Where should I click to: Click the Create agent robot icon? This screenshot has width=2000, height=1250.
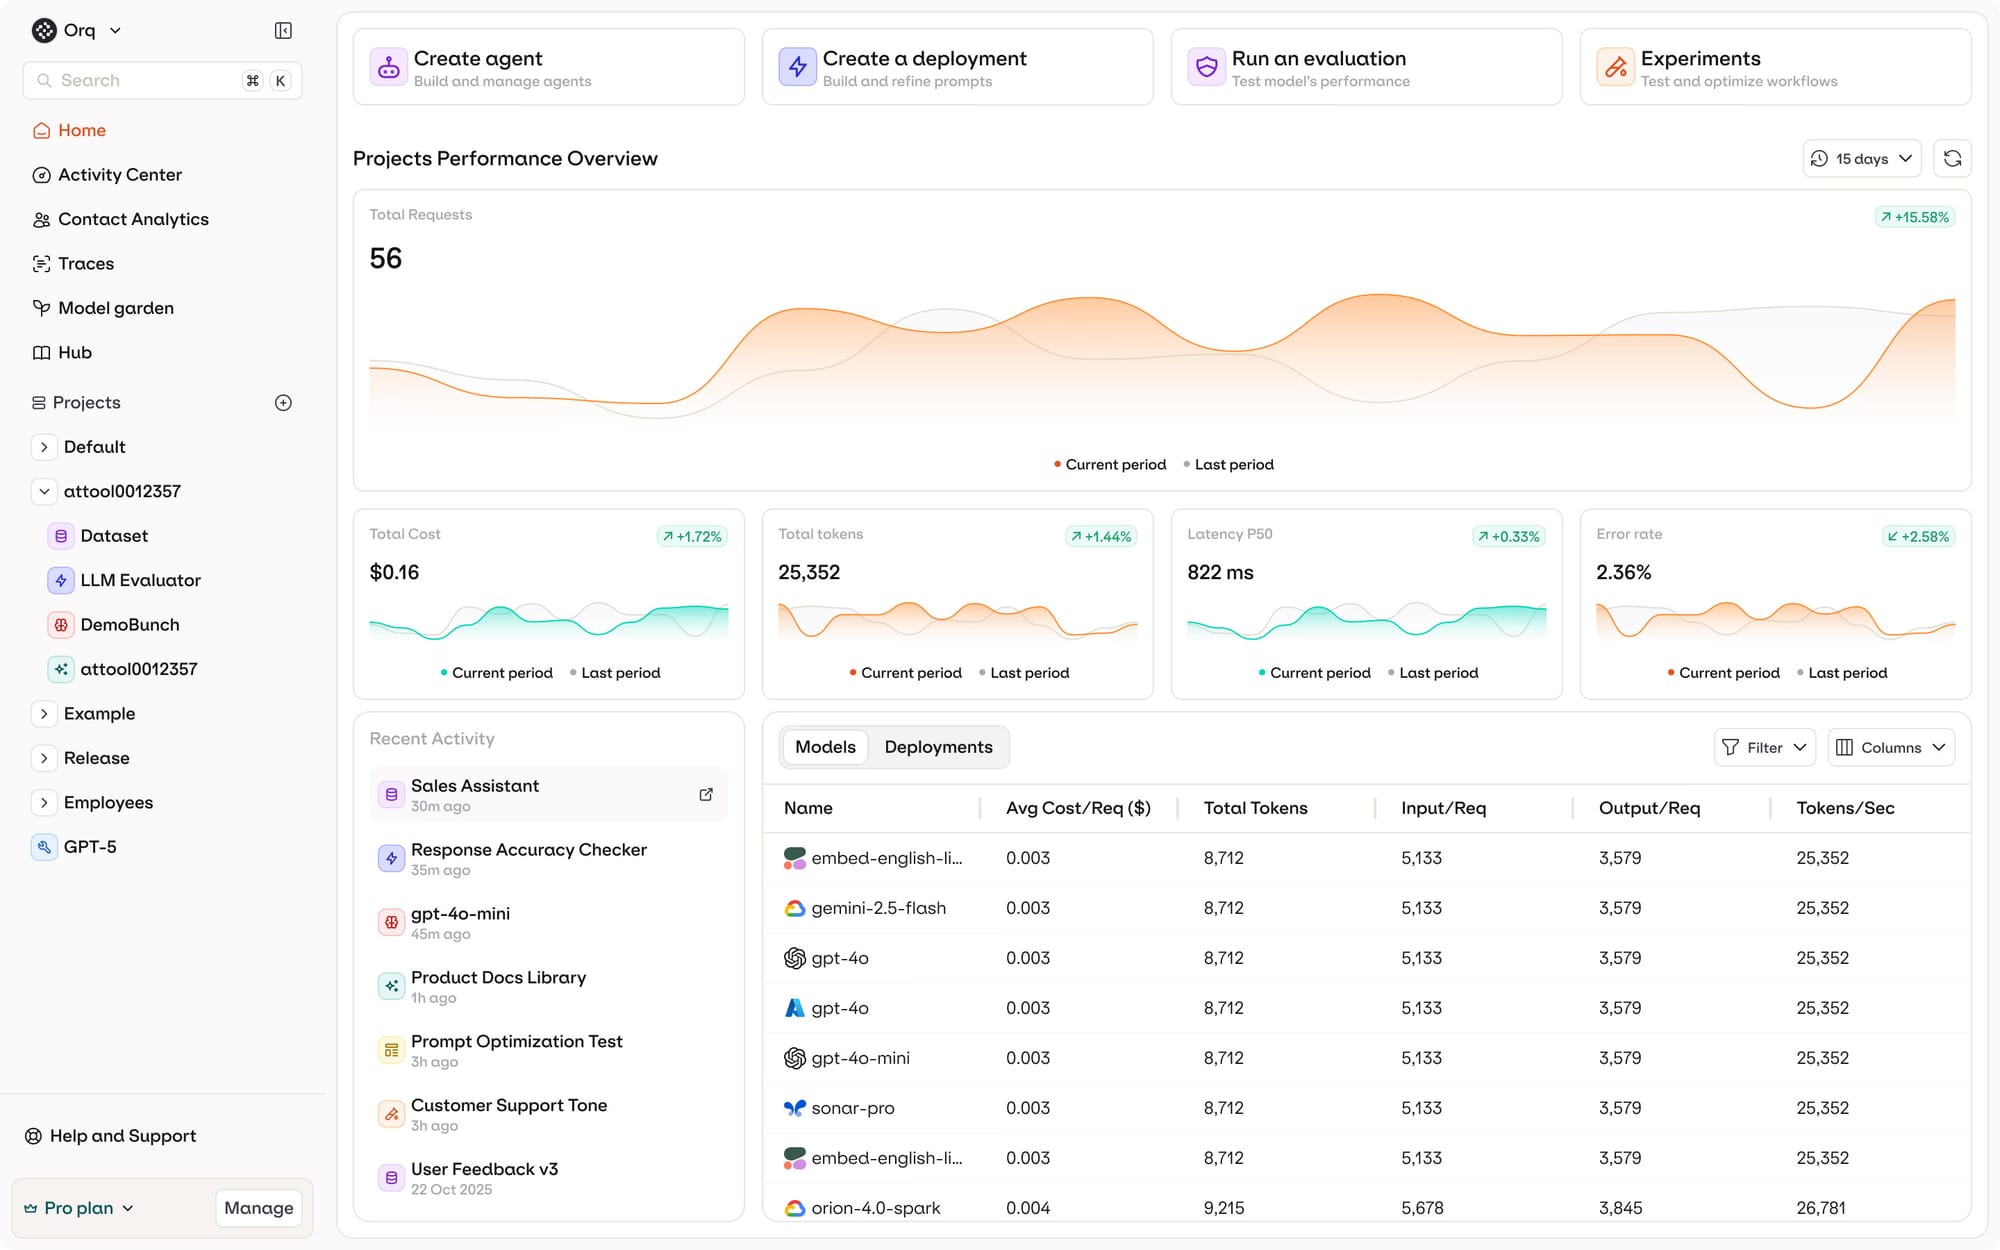click(x=389, y=67)
